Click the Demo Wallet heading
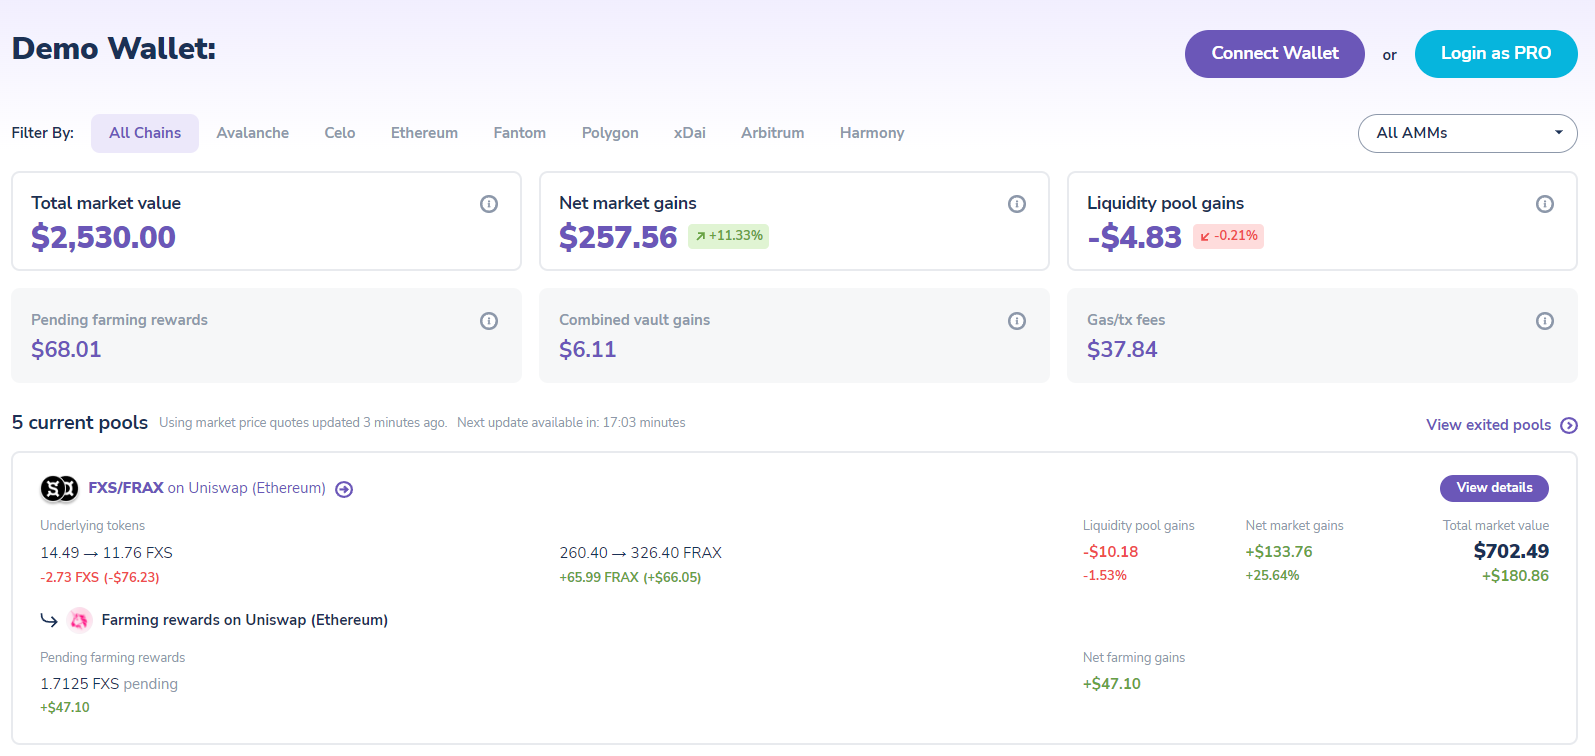Screen dimensions: 1595x756 (114, 49)
